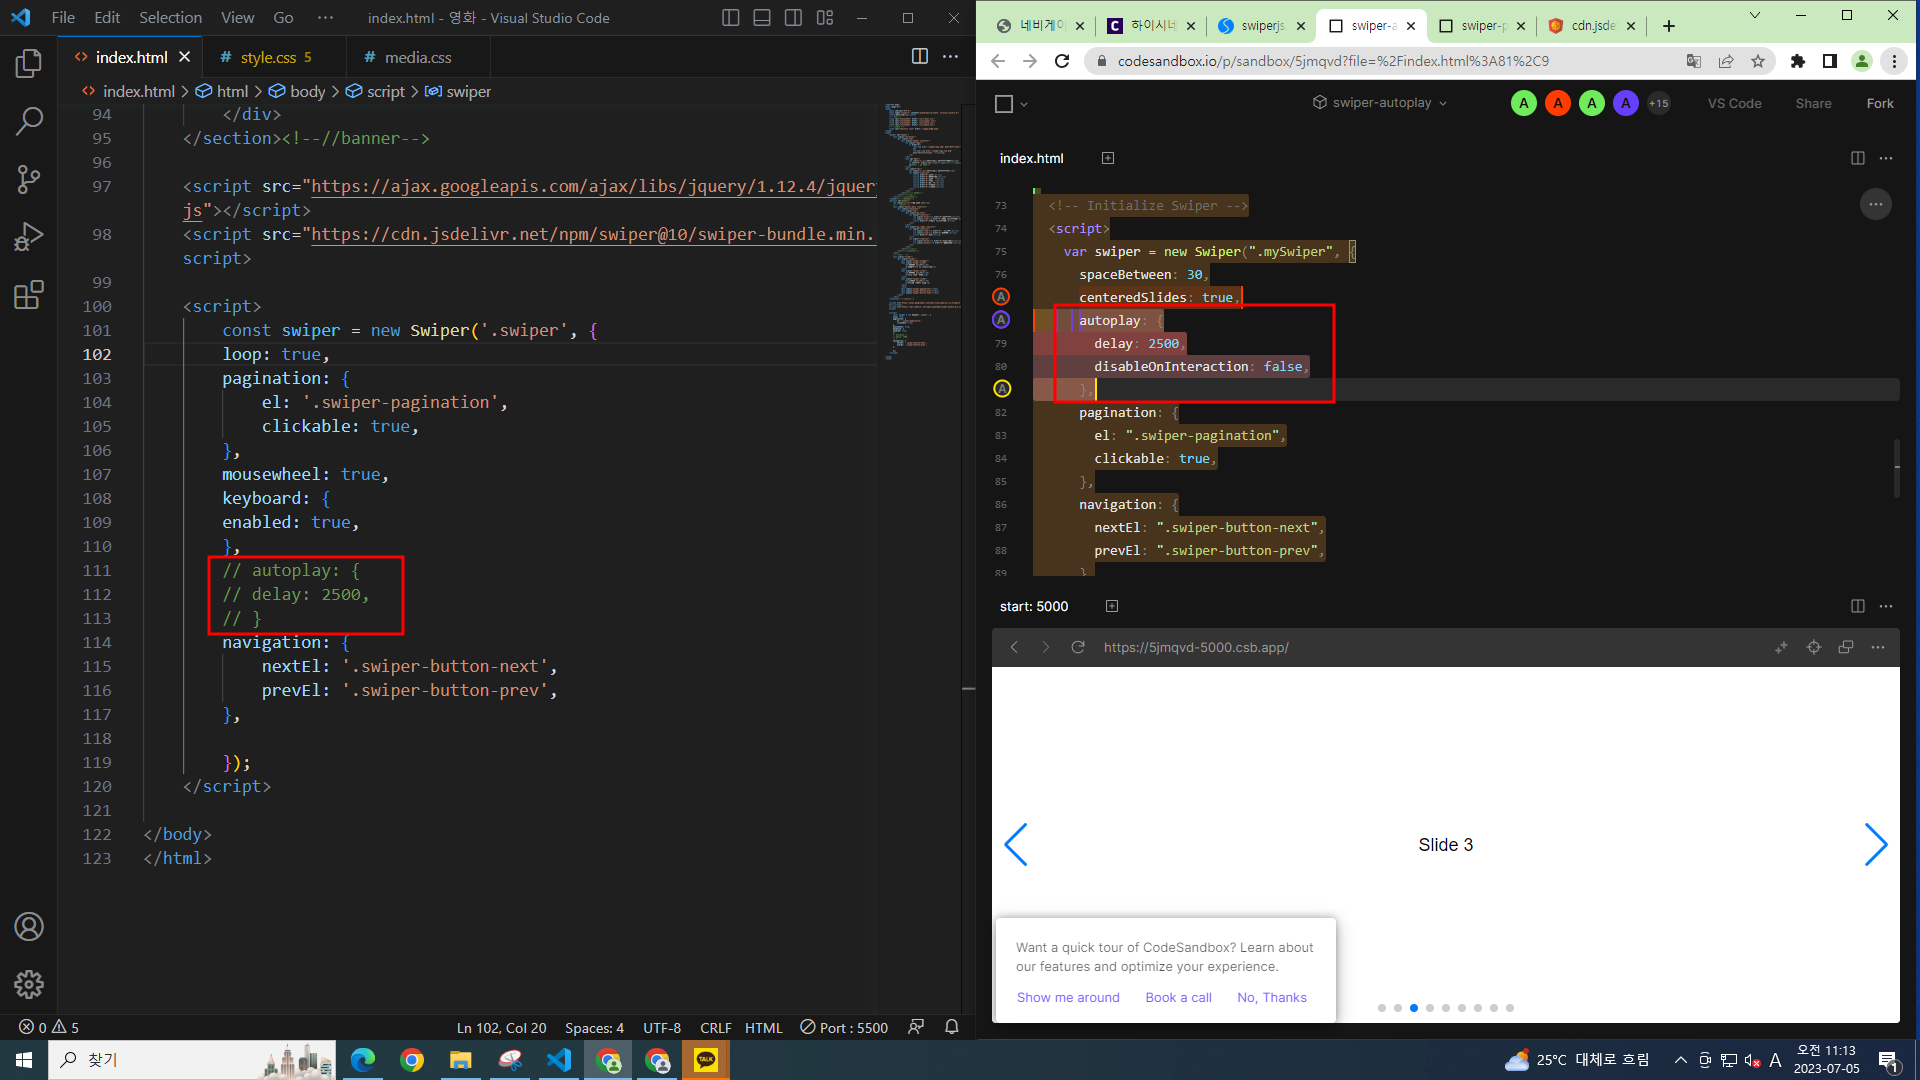Toggle the primary sidebar layout button
The width and height of the screenshot is (1920, 1080).
click(731, 18)
